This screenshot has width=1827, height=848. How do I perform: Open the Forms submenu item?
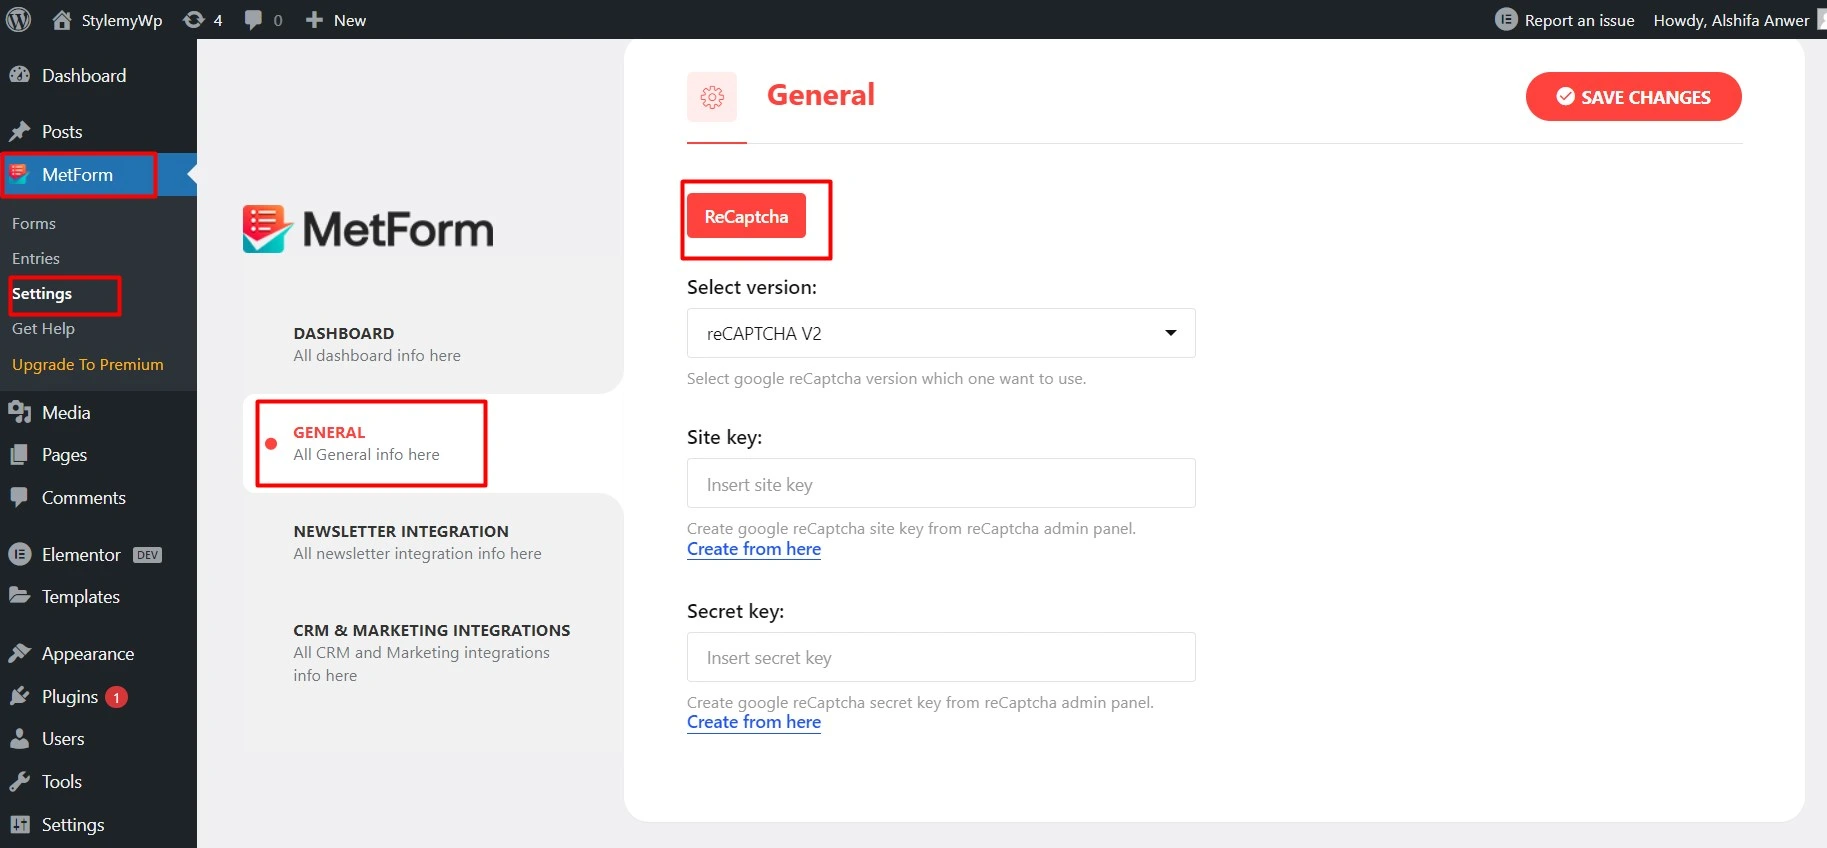34,223
